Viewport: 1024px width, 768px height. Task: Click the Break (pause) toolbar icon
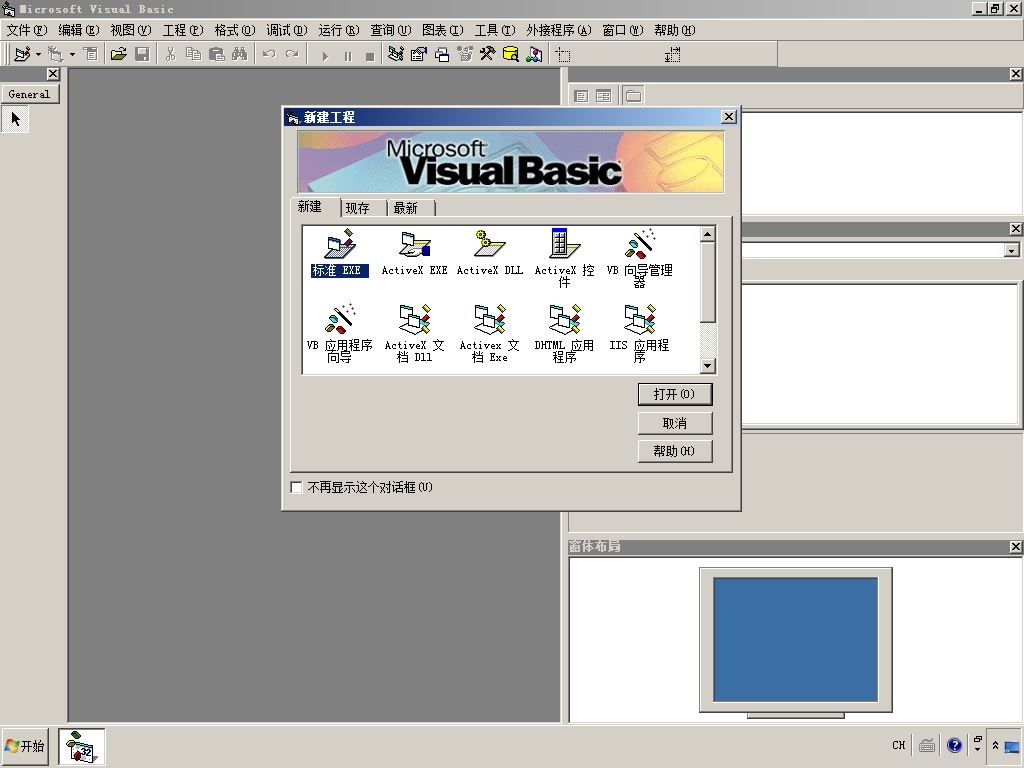point(347,56)
